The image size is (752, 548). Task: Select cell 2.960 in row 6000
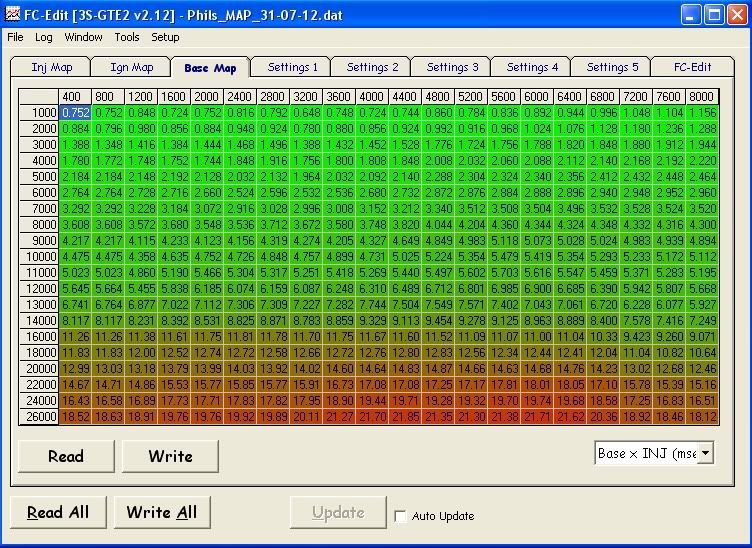click(702, 193)
